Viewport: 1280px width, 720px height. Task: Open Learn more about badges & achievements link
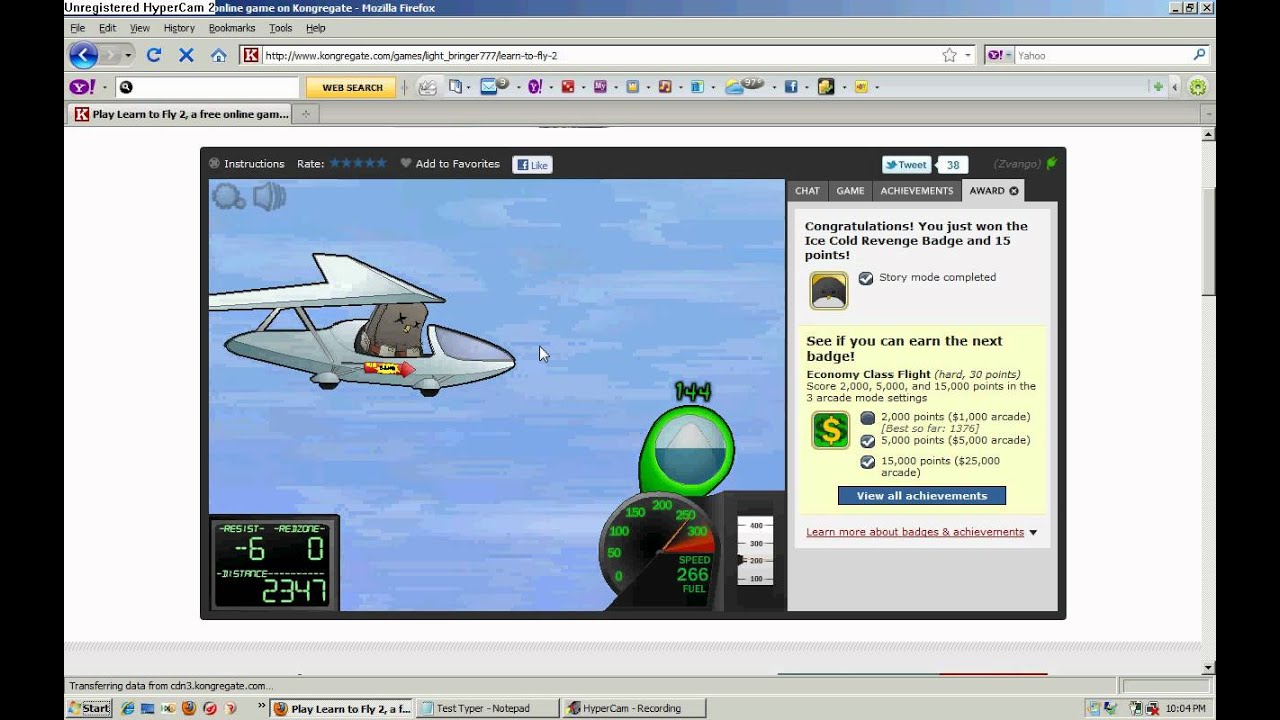[915, 532]
